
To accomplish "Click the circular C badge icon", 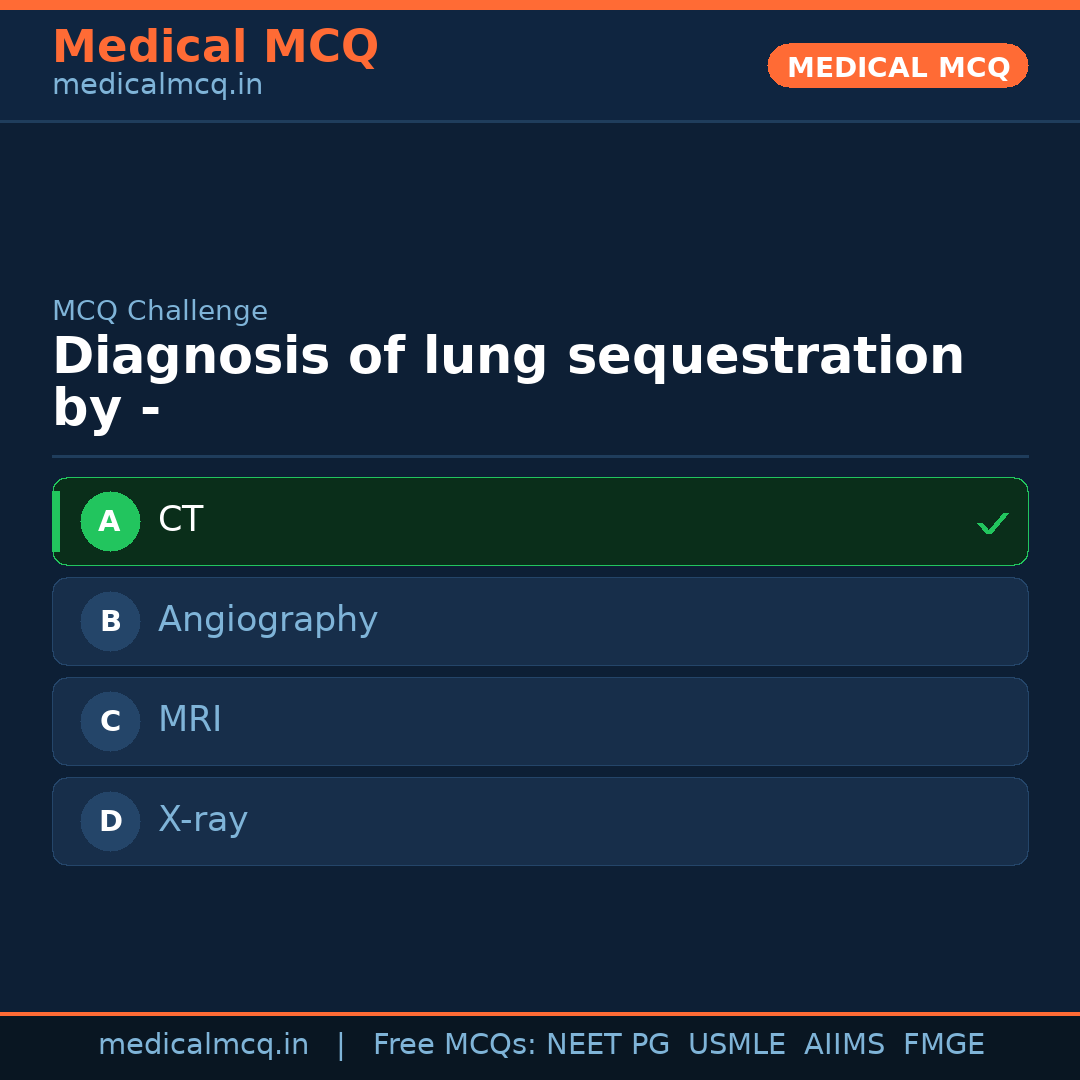I will point(110,721).
